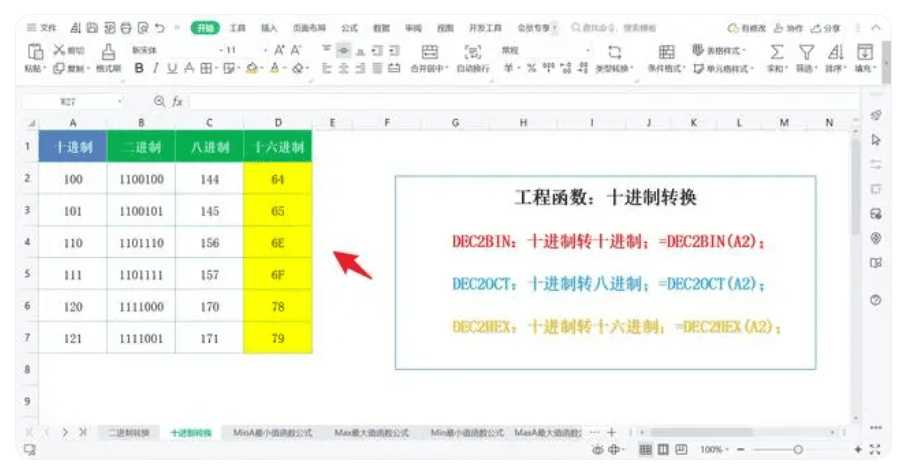Image resolution: width=910 pixels, height=475 pixels.
Task: Expand the font size dropdown
Action: click(265, 49)
